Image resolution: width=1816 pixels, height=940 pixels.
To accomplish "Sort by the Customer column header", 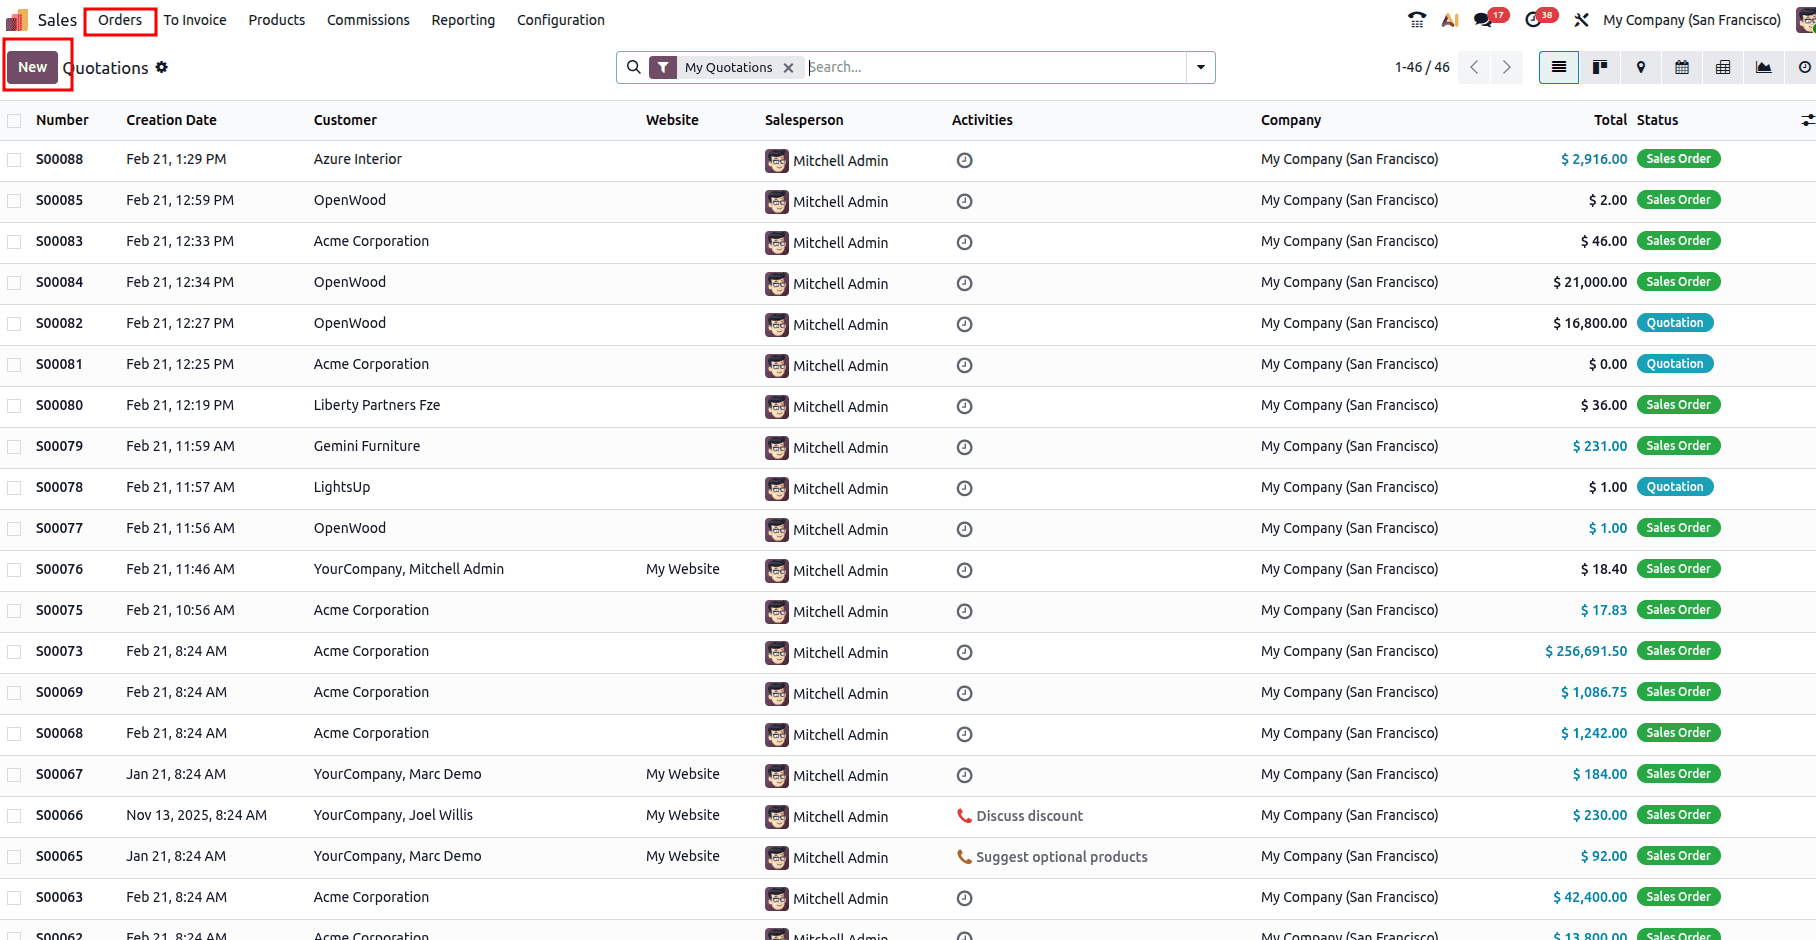I will 345,120.
